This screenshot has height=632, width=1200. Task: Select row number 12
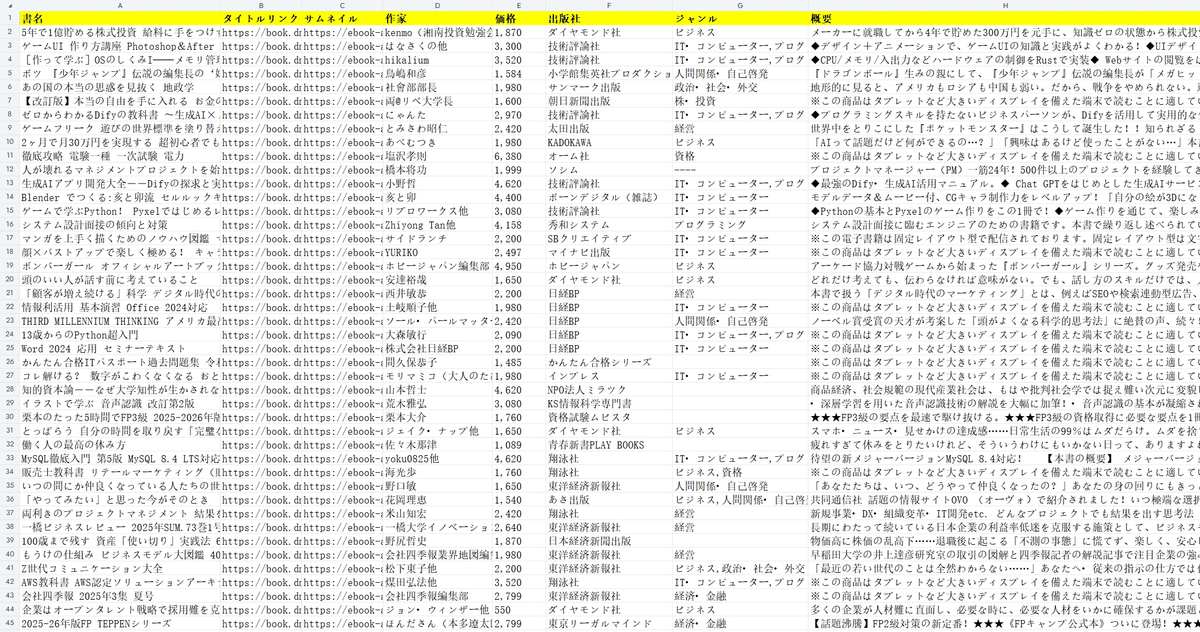[9, 171]
